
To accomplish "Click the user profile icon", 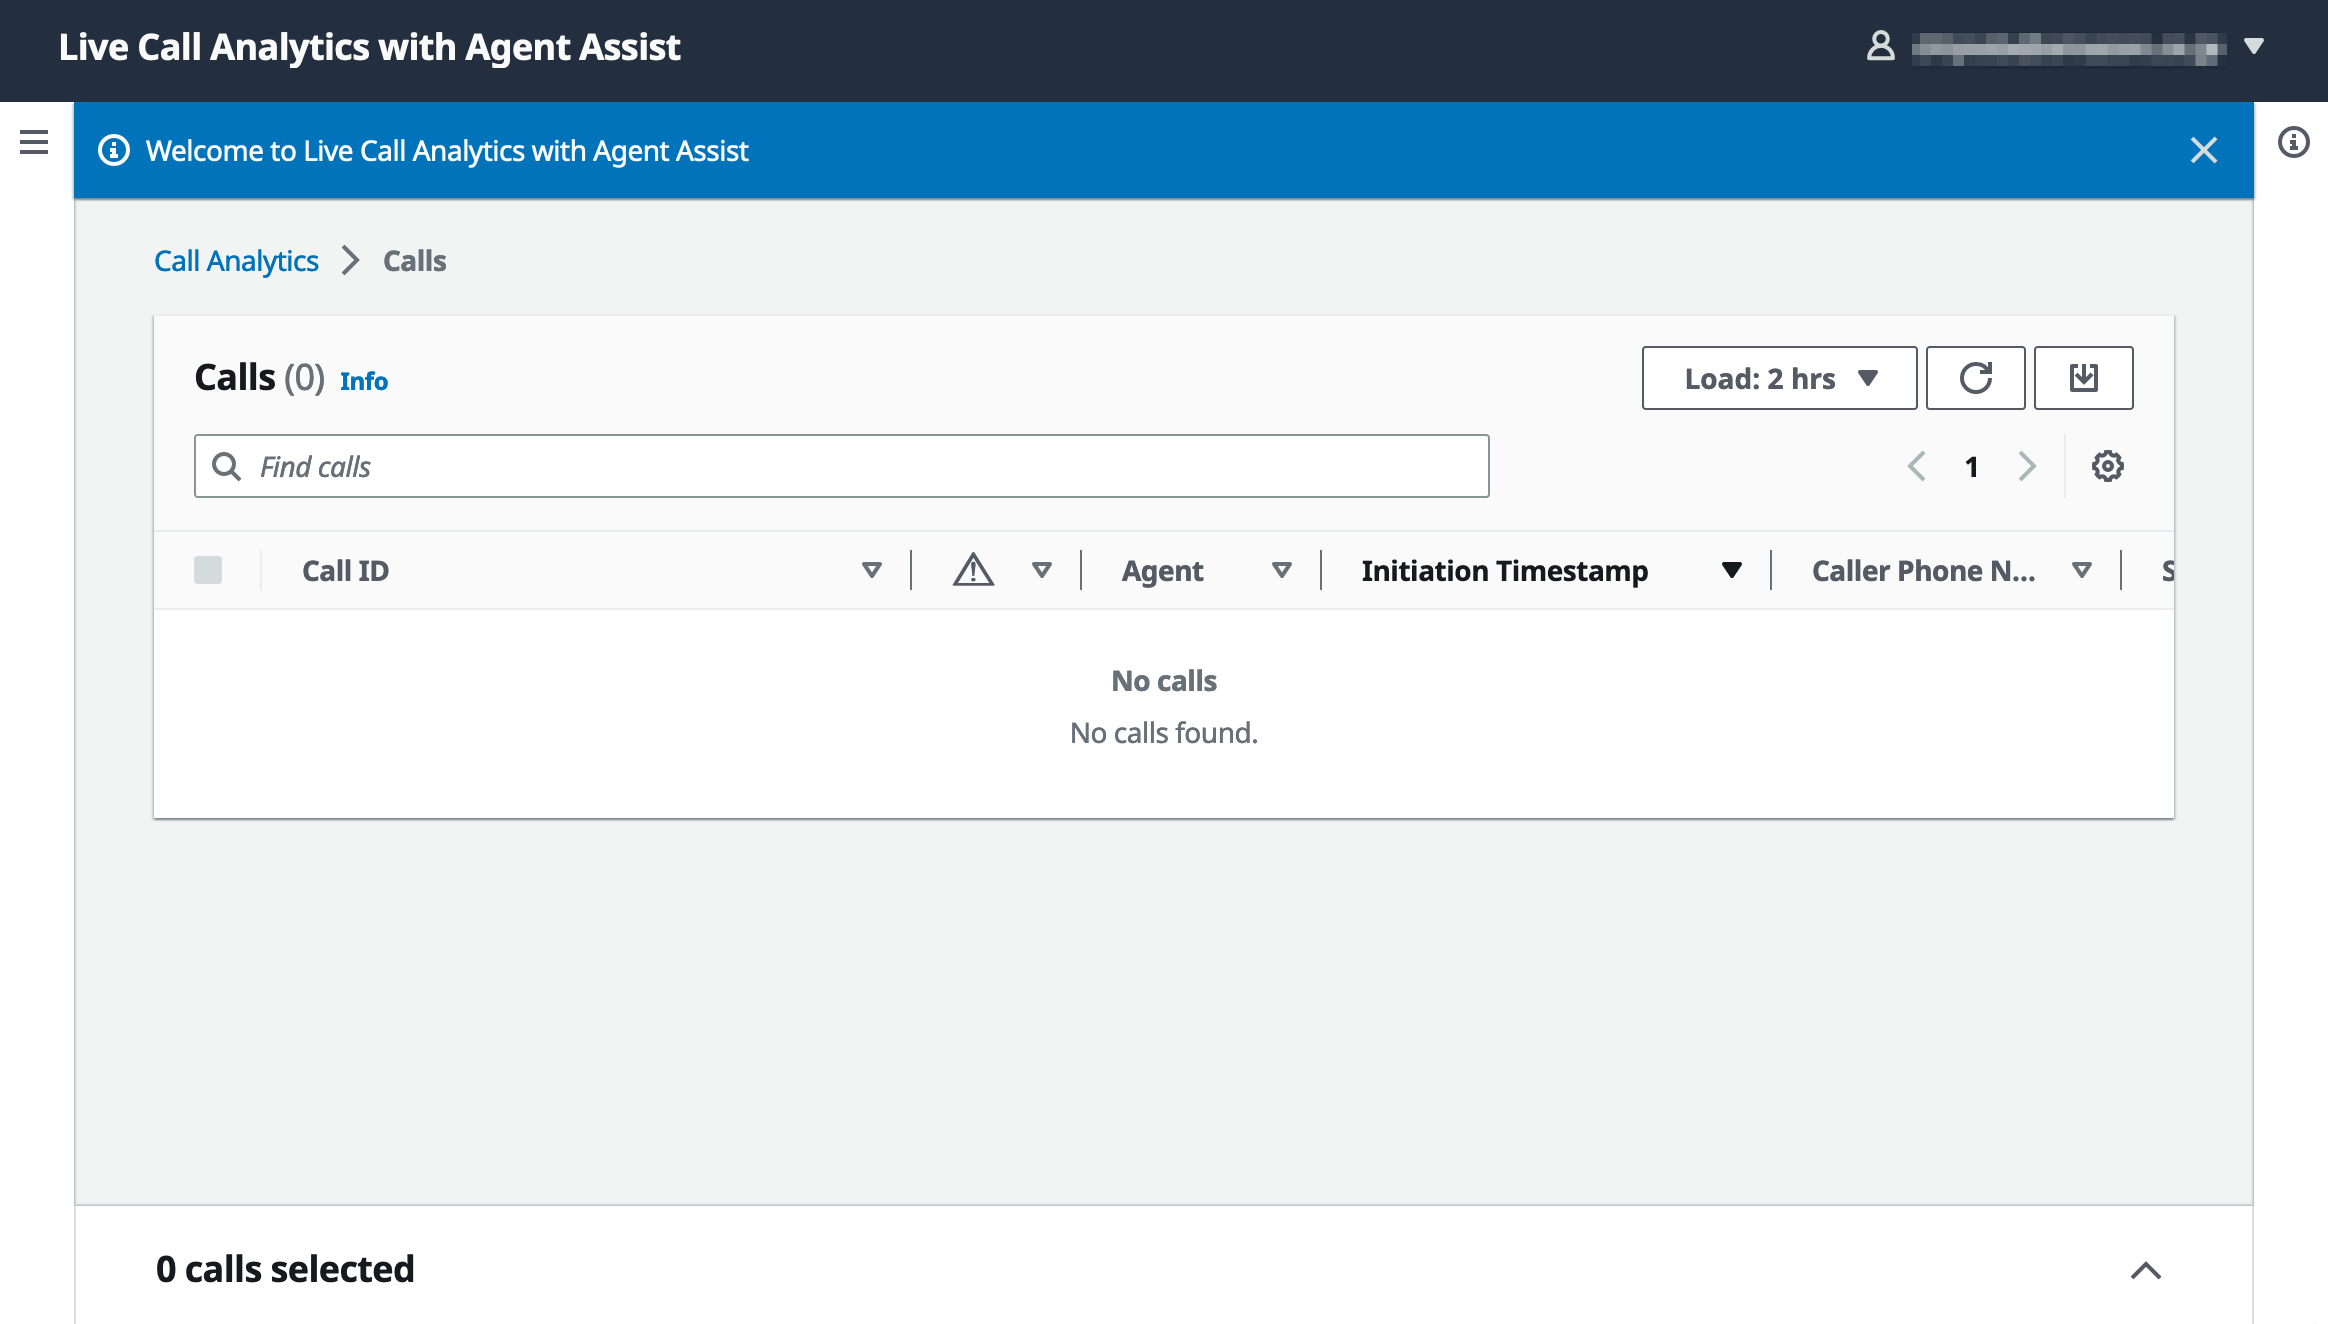I will [1880, 46].
